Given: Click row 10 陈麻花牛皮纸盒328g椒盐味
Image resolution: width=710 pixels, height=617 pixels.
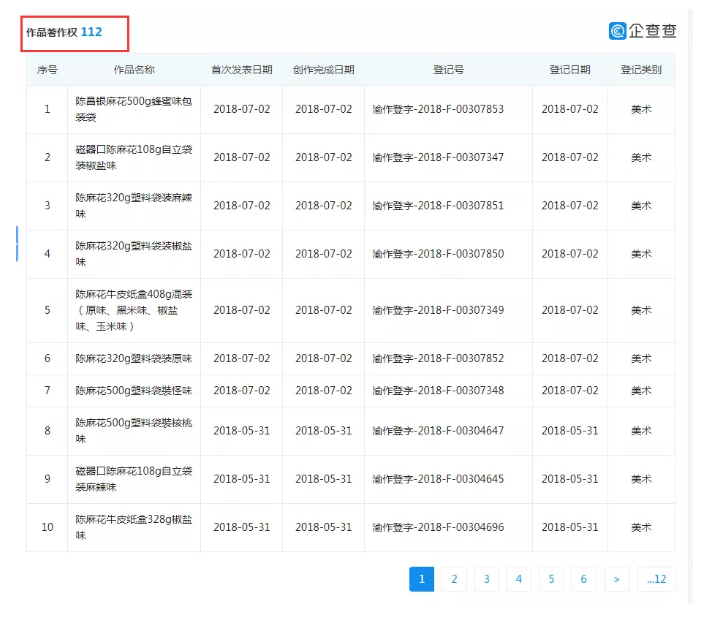Looking at the screenshot, I should click(x=134, y=527).
